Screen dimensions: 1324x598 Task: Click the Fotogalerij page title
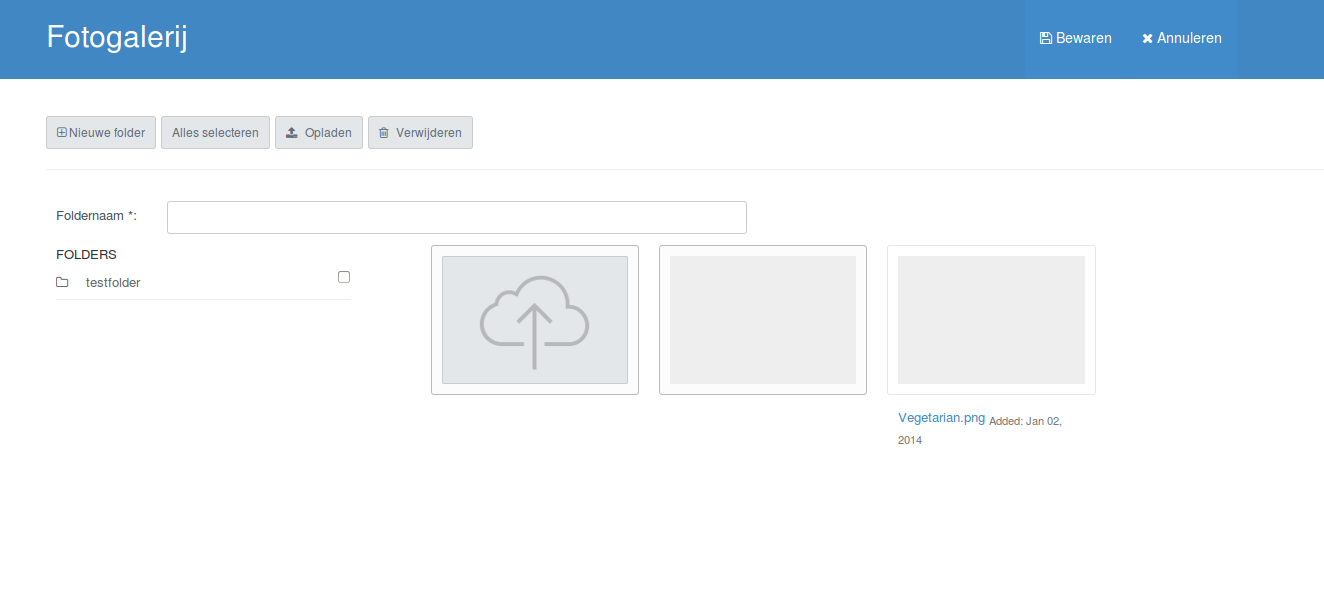click(x=117, y=38)
